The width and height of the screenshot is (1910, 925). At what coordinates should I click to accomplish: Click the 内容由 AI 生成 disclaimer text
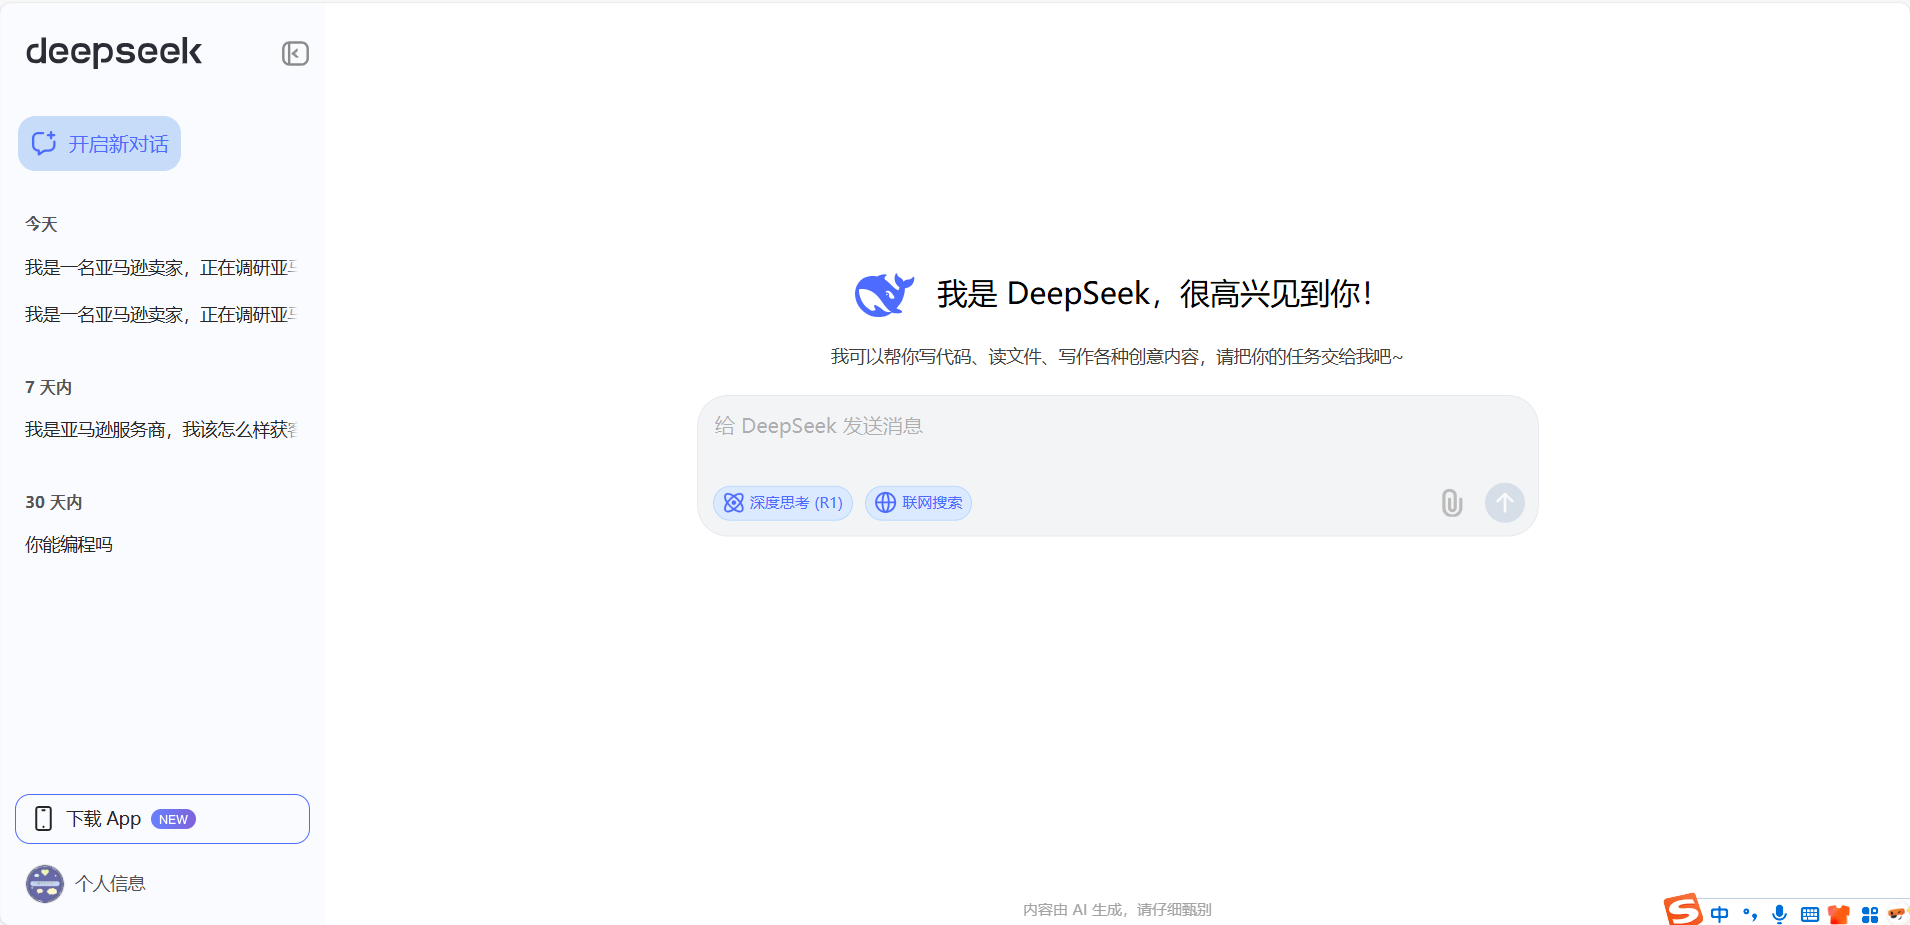[x=1117, y=910]
